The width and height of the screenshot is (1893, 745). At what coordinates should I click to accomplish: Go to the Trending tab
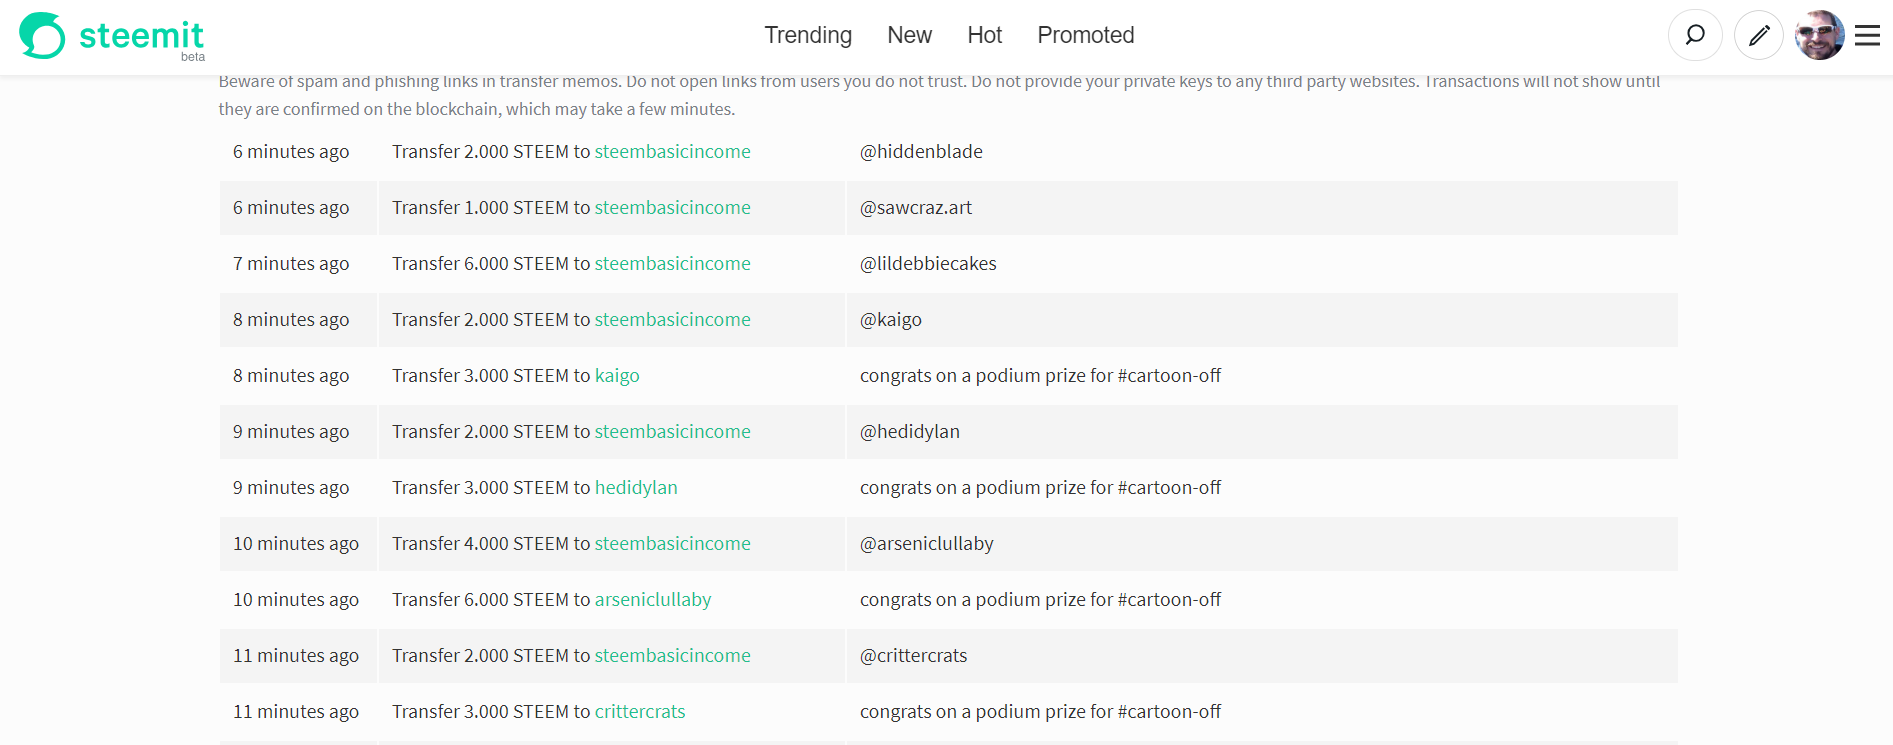(808, 35)
